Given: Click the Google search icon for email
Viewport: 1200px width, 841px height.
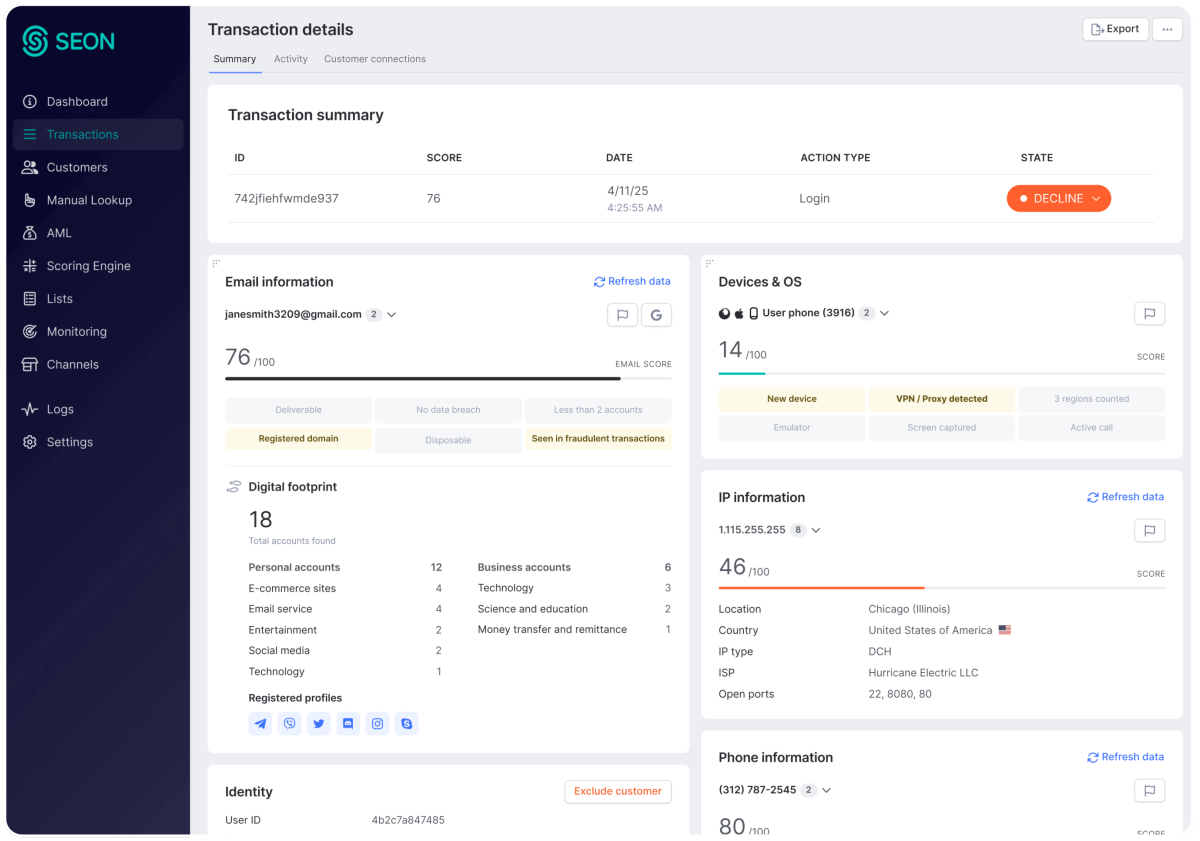Looking at the screenshot, I should coord(656,315).
